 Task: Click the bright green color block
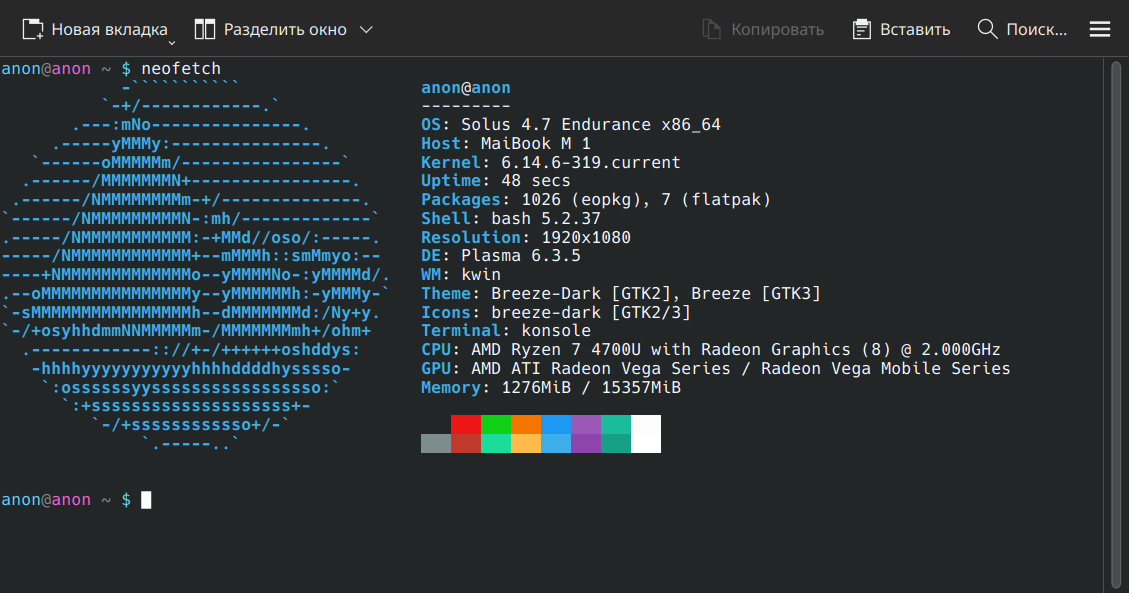coord(496,424)
